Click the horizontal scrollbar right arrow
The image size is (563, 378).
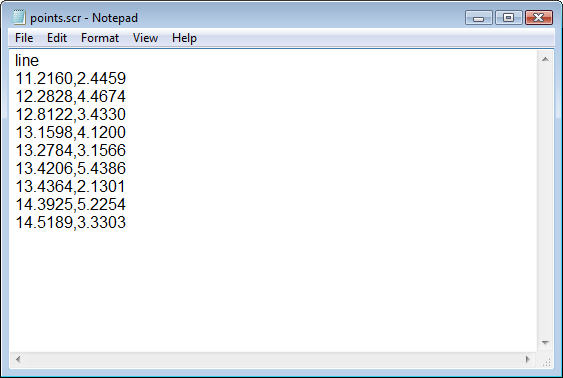(527, 359)
